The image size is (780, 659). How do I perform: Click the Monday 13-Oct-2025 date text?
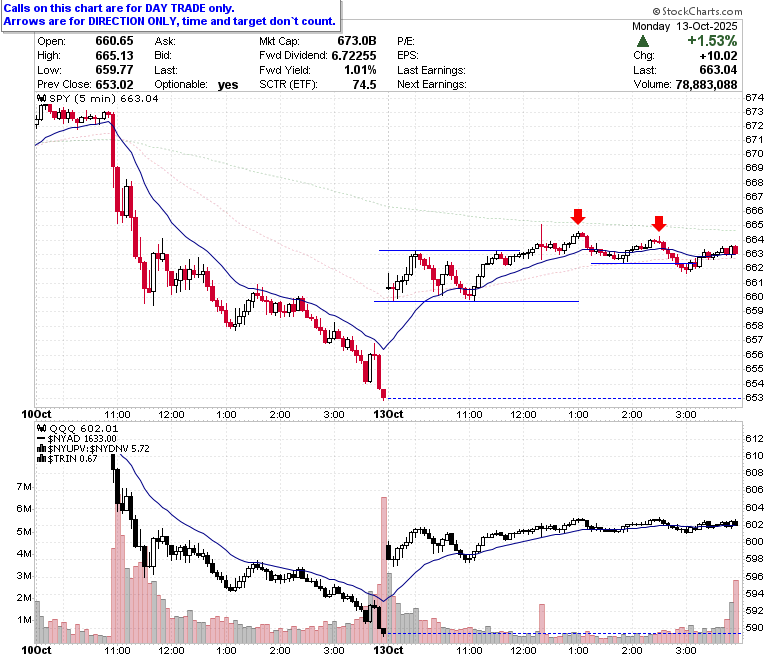click(684, 26)
